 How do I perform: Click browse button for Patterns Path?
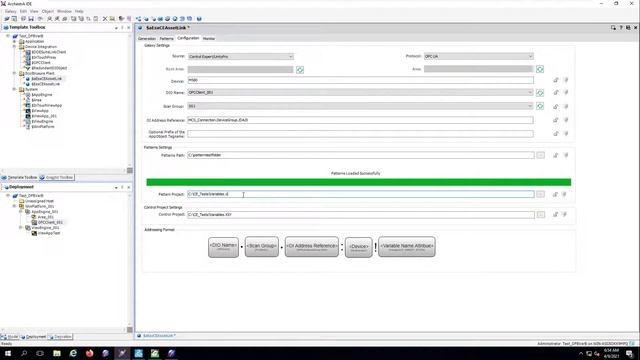point(540,155)
